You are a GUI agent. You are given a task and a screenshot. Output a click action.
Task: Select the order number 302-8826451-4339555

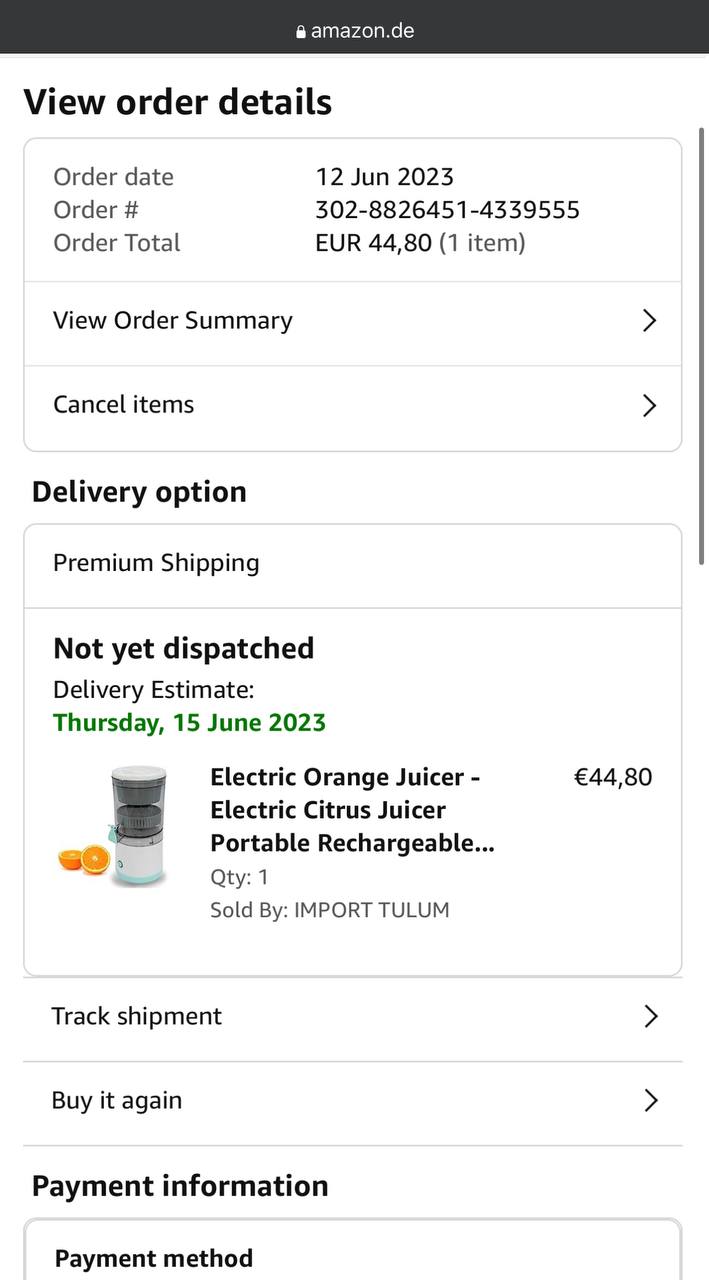[447, 210]
